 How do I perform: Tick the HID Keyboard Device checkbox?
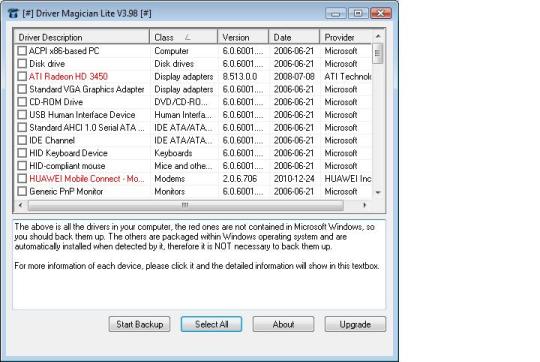point(22,153)
